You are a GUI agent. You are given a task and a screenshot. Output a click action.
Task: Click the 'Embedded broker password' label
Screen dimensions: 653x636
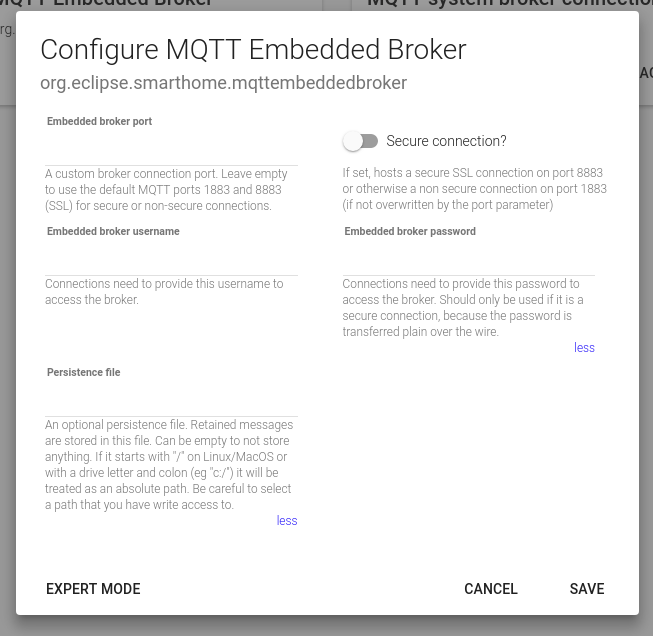click(x=410, y=232)
